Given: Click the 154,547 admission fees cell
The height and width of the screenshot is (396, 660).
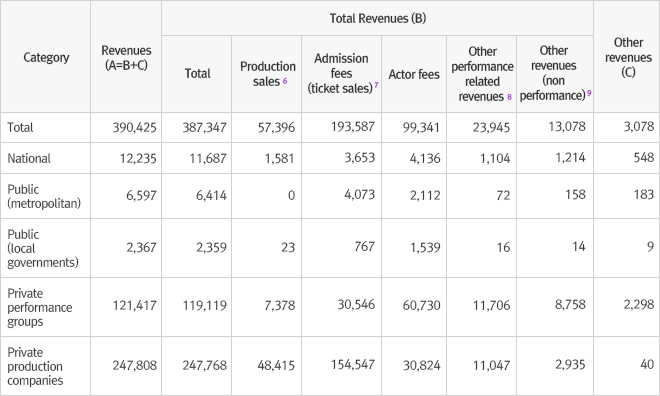Looking at the screenshot, I should pos(352,364).
